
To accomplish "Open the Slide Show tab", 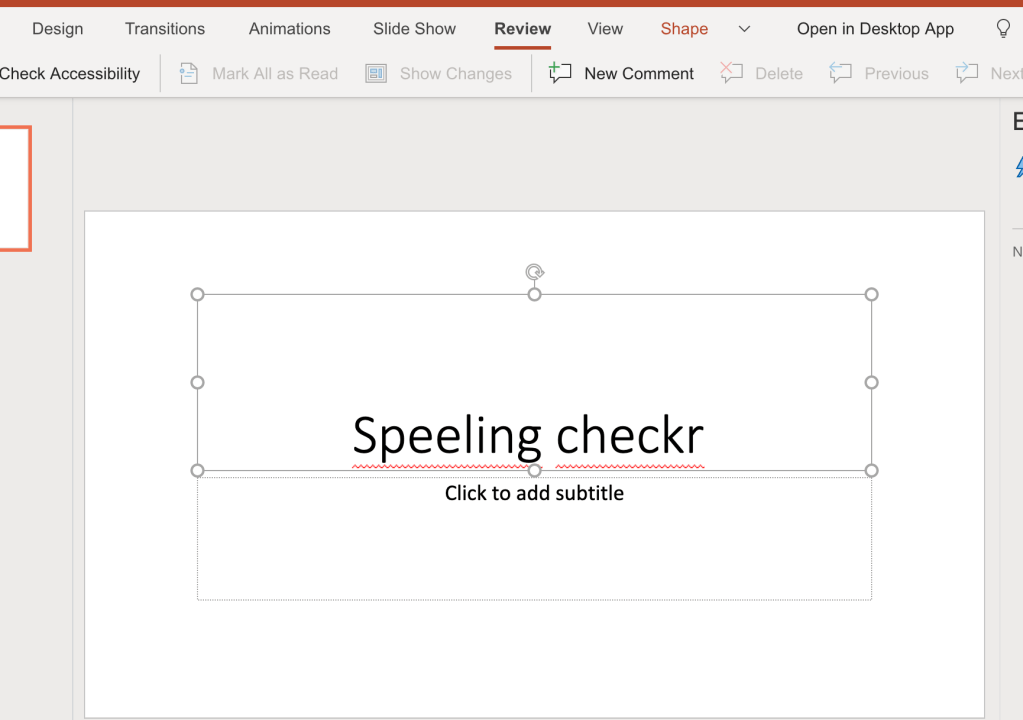I will click(x=414, y=29).
